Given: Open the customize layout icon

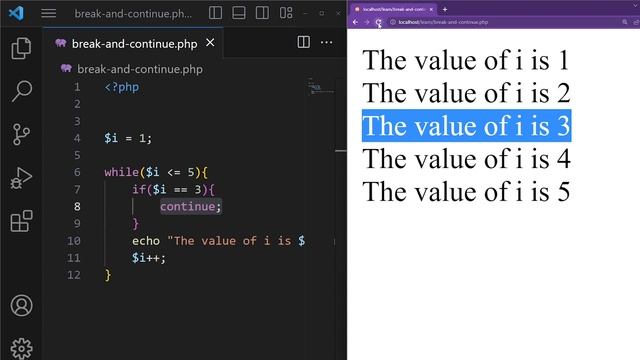Looking at the screenshot, I should click(286, 13).
